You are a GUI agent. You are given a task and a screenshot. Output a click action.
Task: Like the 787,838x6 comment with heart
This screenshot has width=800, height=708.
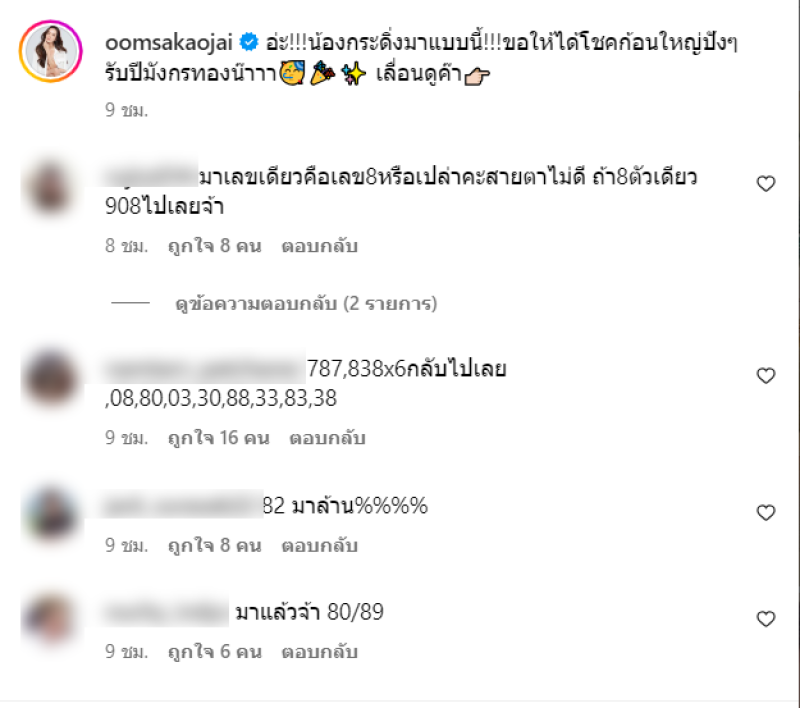click(765, 375)
